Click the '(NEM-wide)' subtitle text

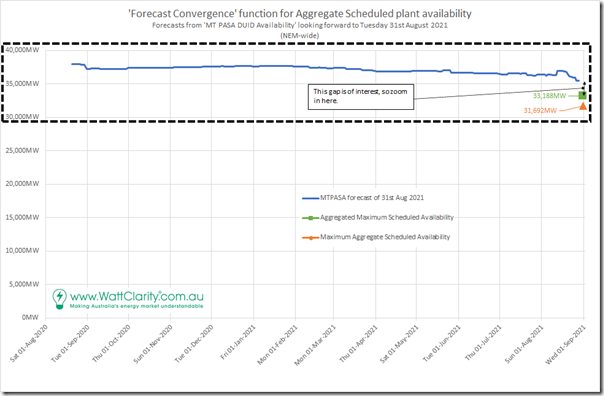tap(300, 35)
